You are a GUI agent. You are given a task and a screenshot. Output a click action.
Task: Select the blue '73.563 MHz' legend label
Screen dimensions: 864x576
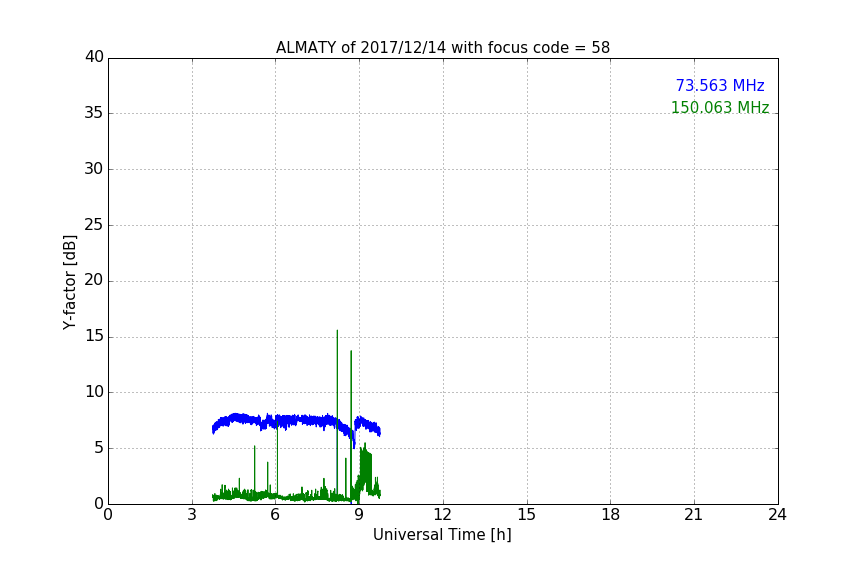click(x=720, y=85)
